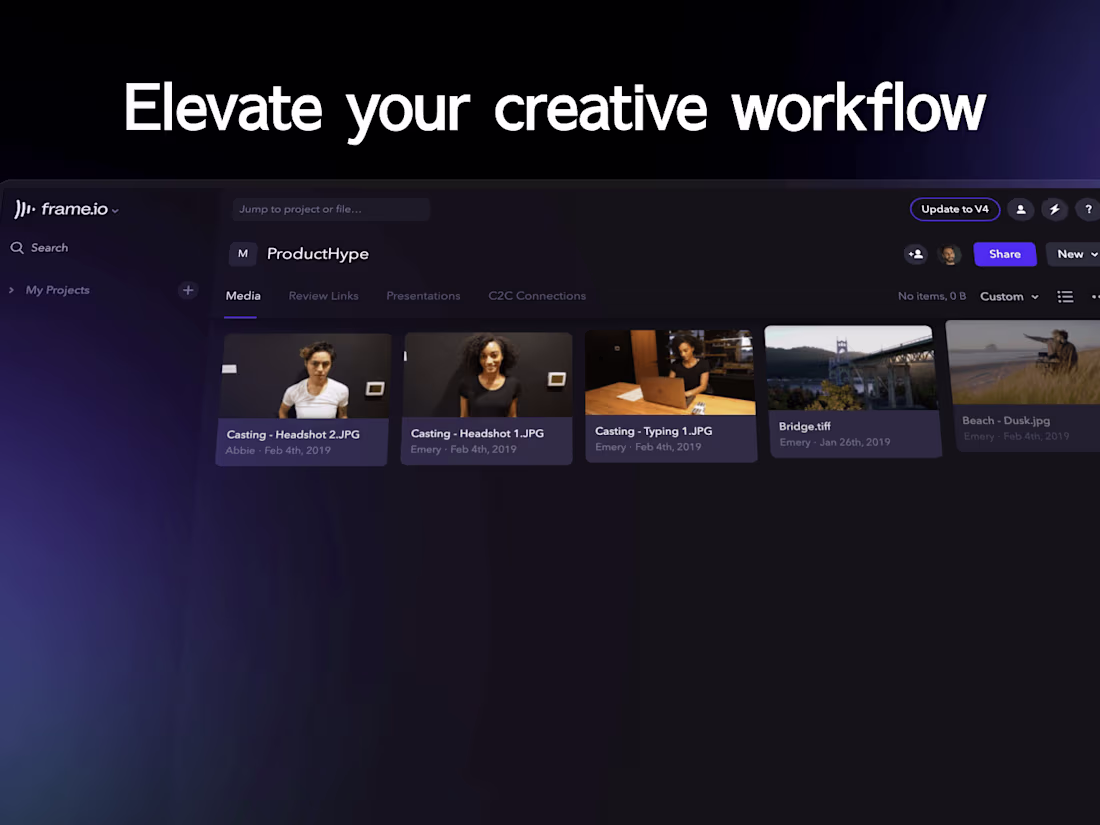Open quick actions with the lightning bolt icon
This screenshot has height=825, width=1100.
coord(1054,209)
